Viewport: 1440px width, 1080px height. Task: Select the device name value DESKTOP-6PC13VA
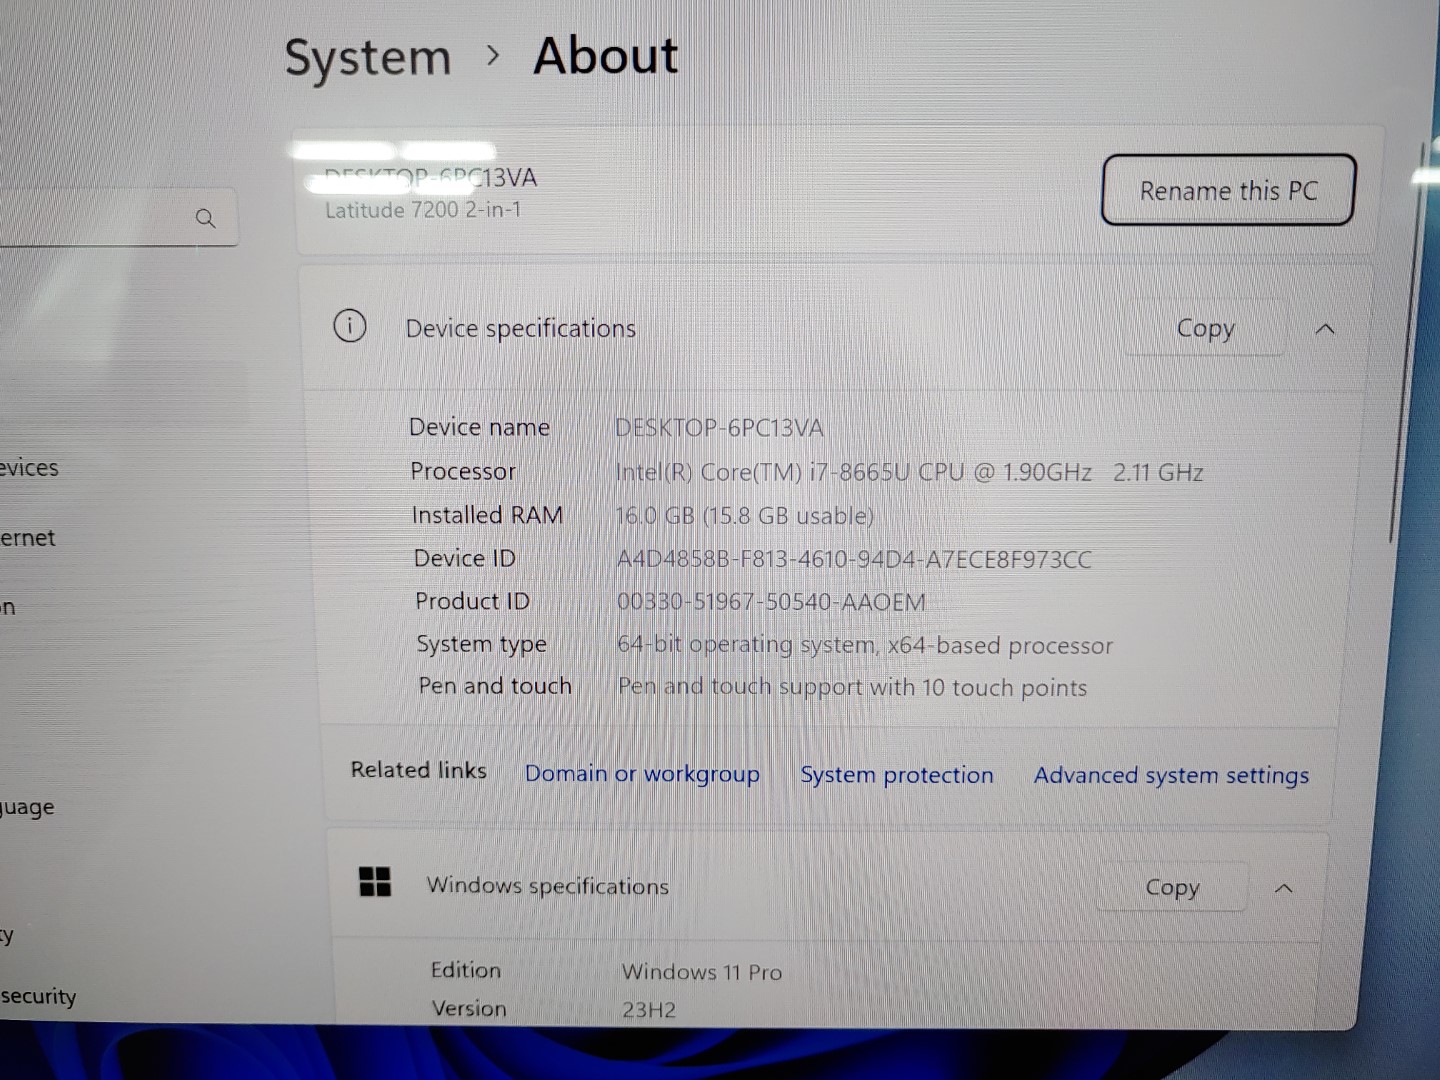click(719, 428)
